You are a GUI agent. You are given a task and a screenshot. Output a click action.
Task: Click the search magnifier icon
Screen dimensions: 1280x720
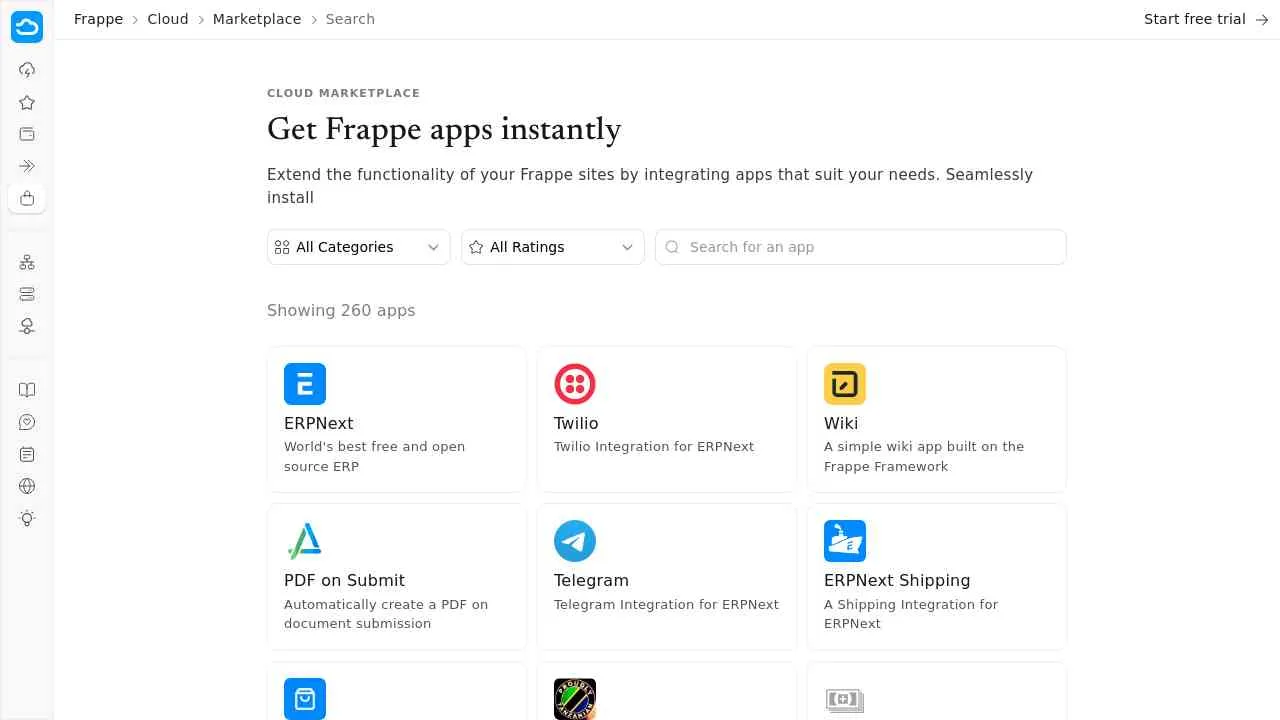click(672, 247)
